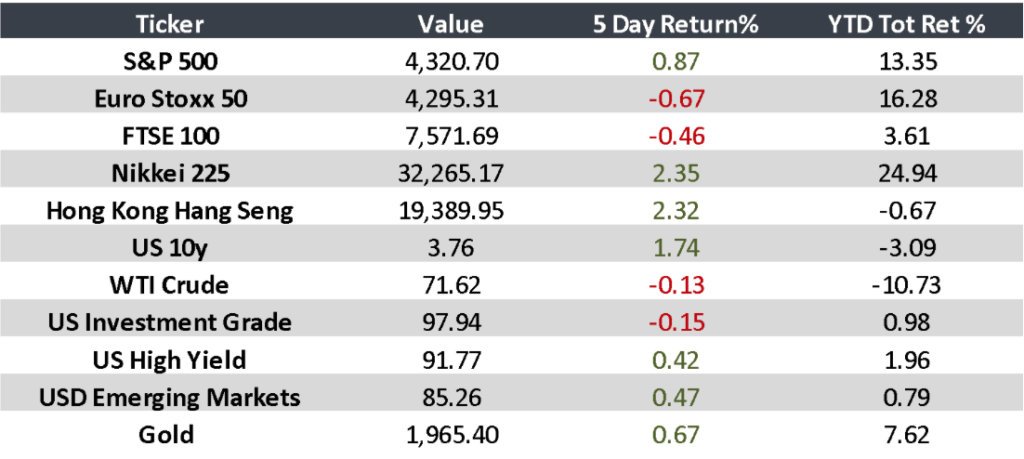This screenshot has width=1024, height=459.
Task: Select the Gold value 1,965.40
Action: click(449, 435)
